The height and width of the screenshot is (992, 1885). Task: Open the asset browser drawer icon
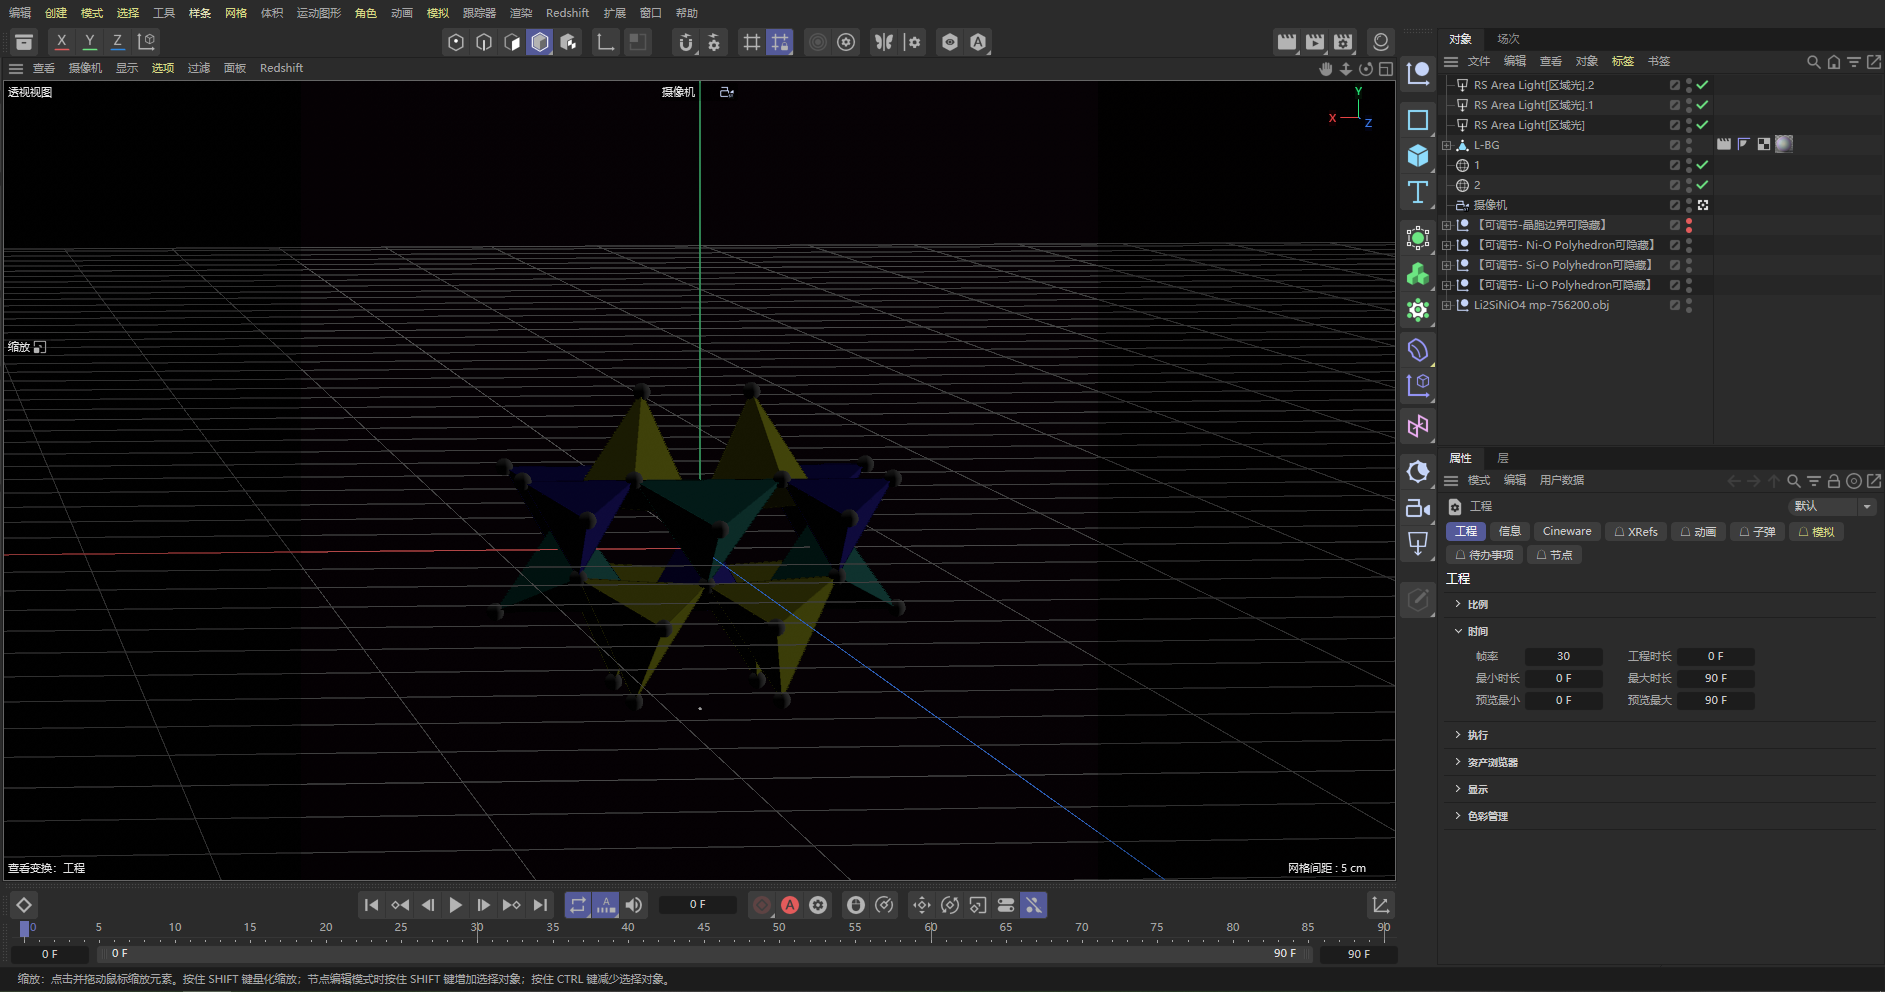[24, 41]
